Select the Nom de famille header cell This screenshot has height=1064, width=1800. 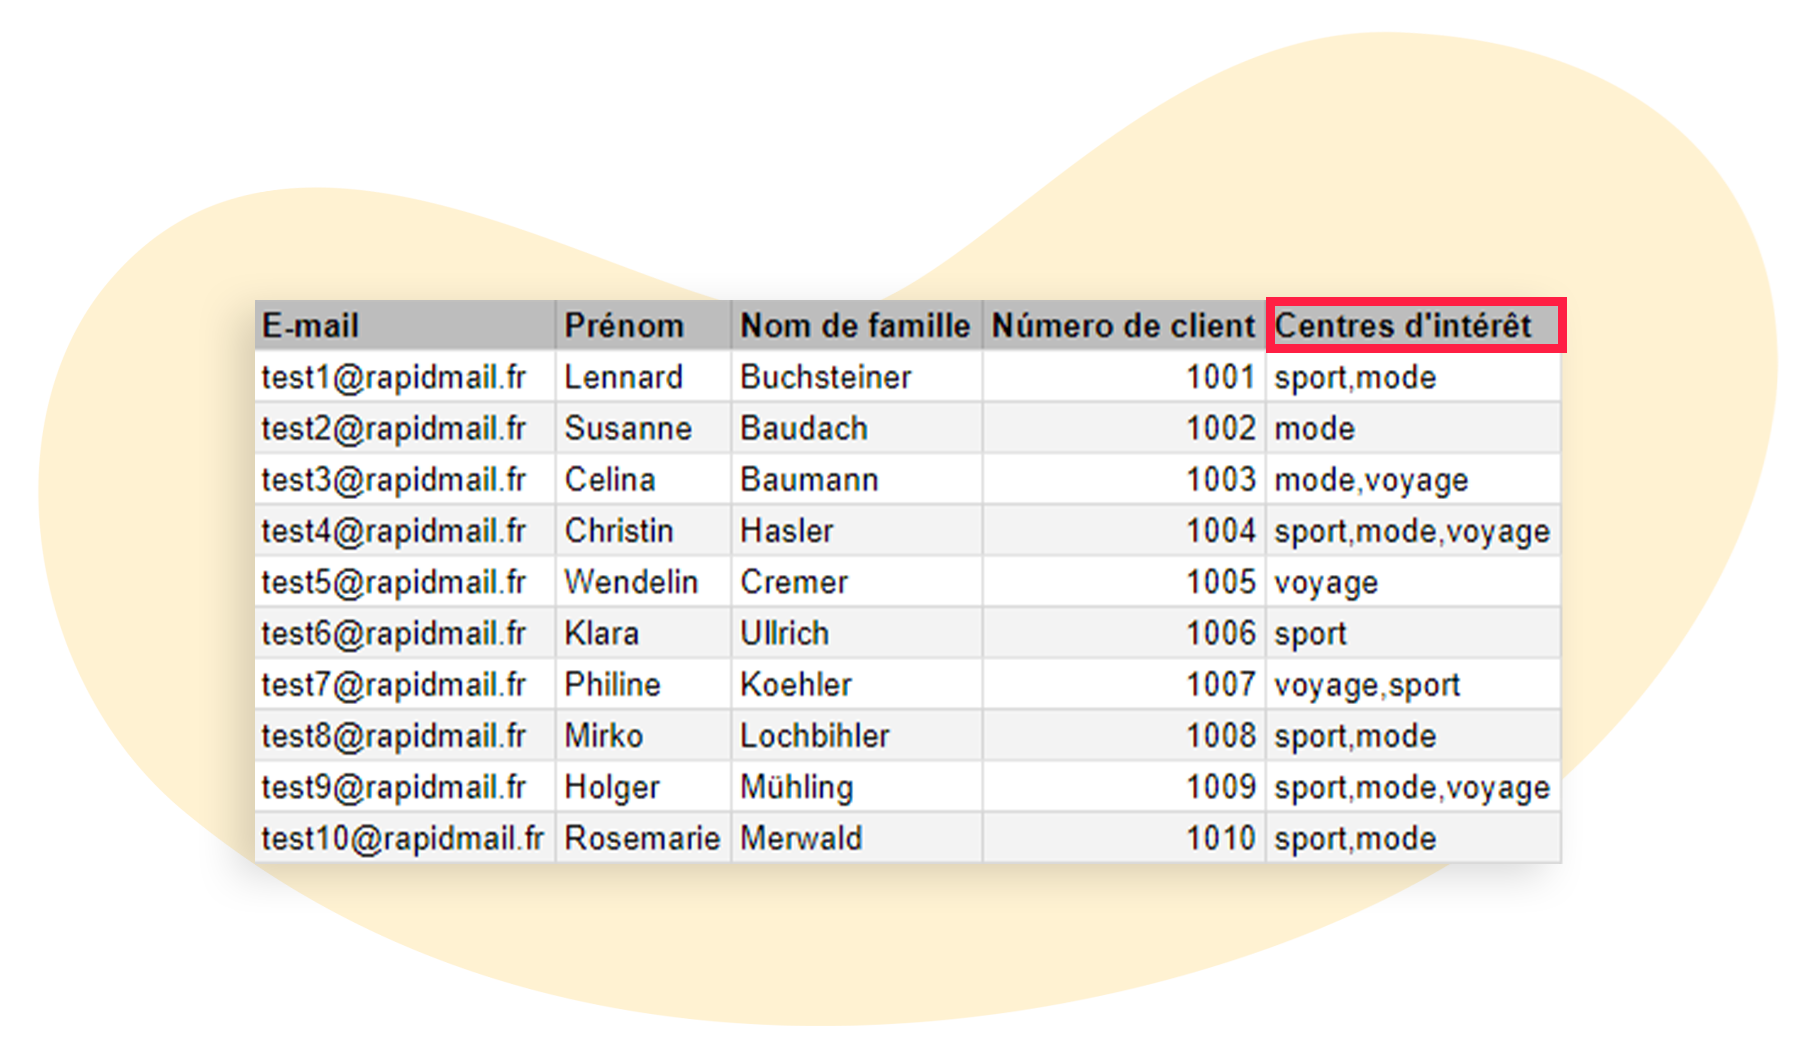coord(855,326)
